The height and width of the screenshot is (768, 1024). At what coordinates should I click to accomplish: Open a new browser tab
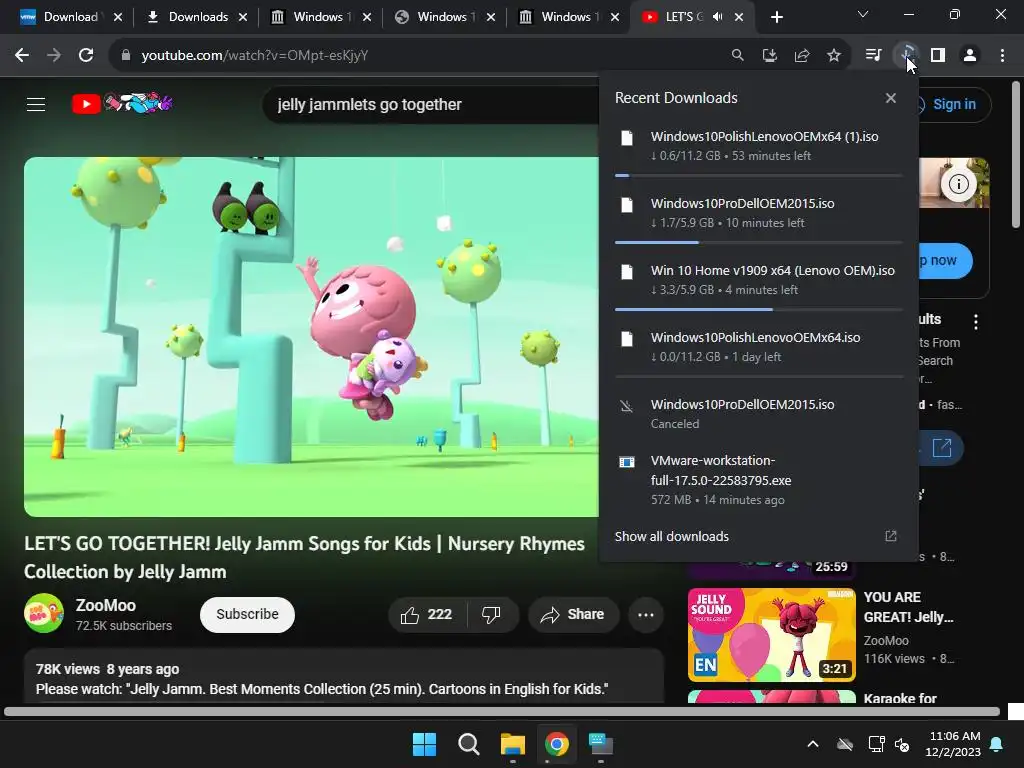click(x=776, y=18)
